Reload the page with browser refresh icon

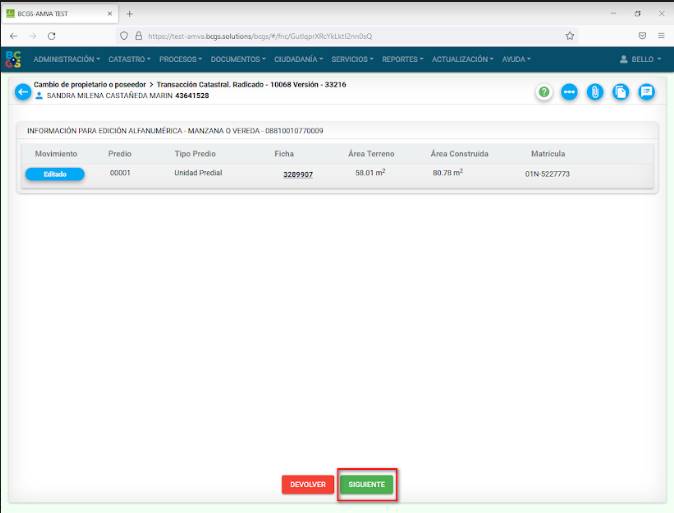coord(52,35)
